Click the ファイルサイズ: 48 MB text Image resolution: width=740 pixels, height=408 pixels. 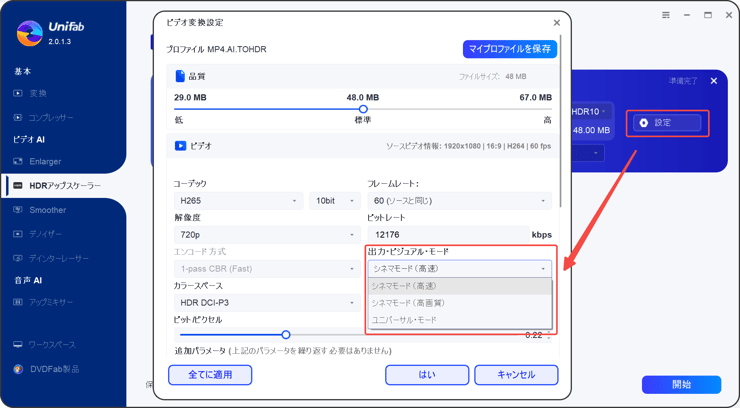coord(493,76)
